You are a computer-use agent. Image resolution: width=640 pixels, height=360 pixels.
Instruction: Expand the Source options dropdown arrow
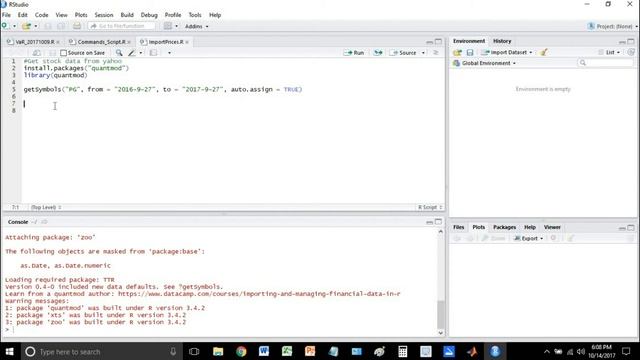coord(423,53)
